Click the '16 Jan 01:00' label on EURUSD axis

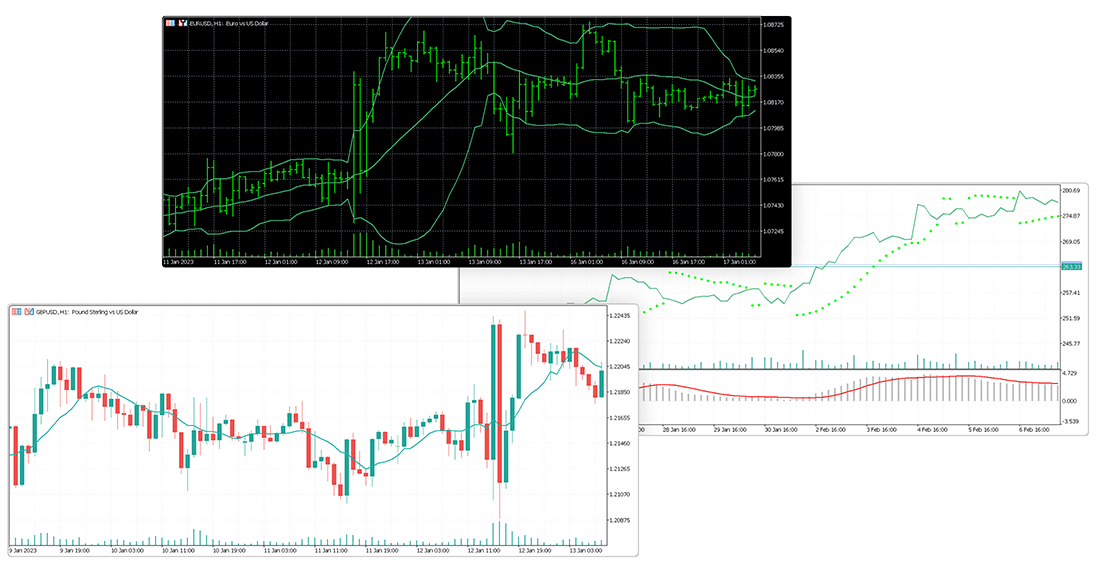(x=586, y=262)
